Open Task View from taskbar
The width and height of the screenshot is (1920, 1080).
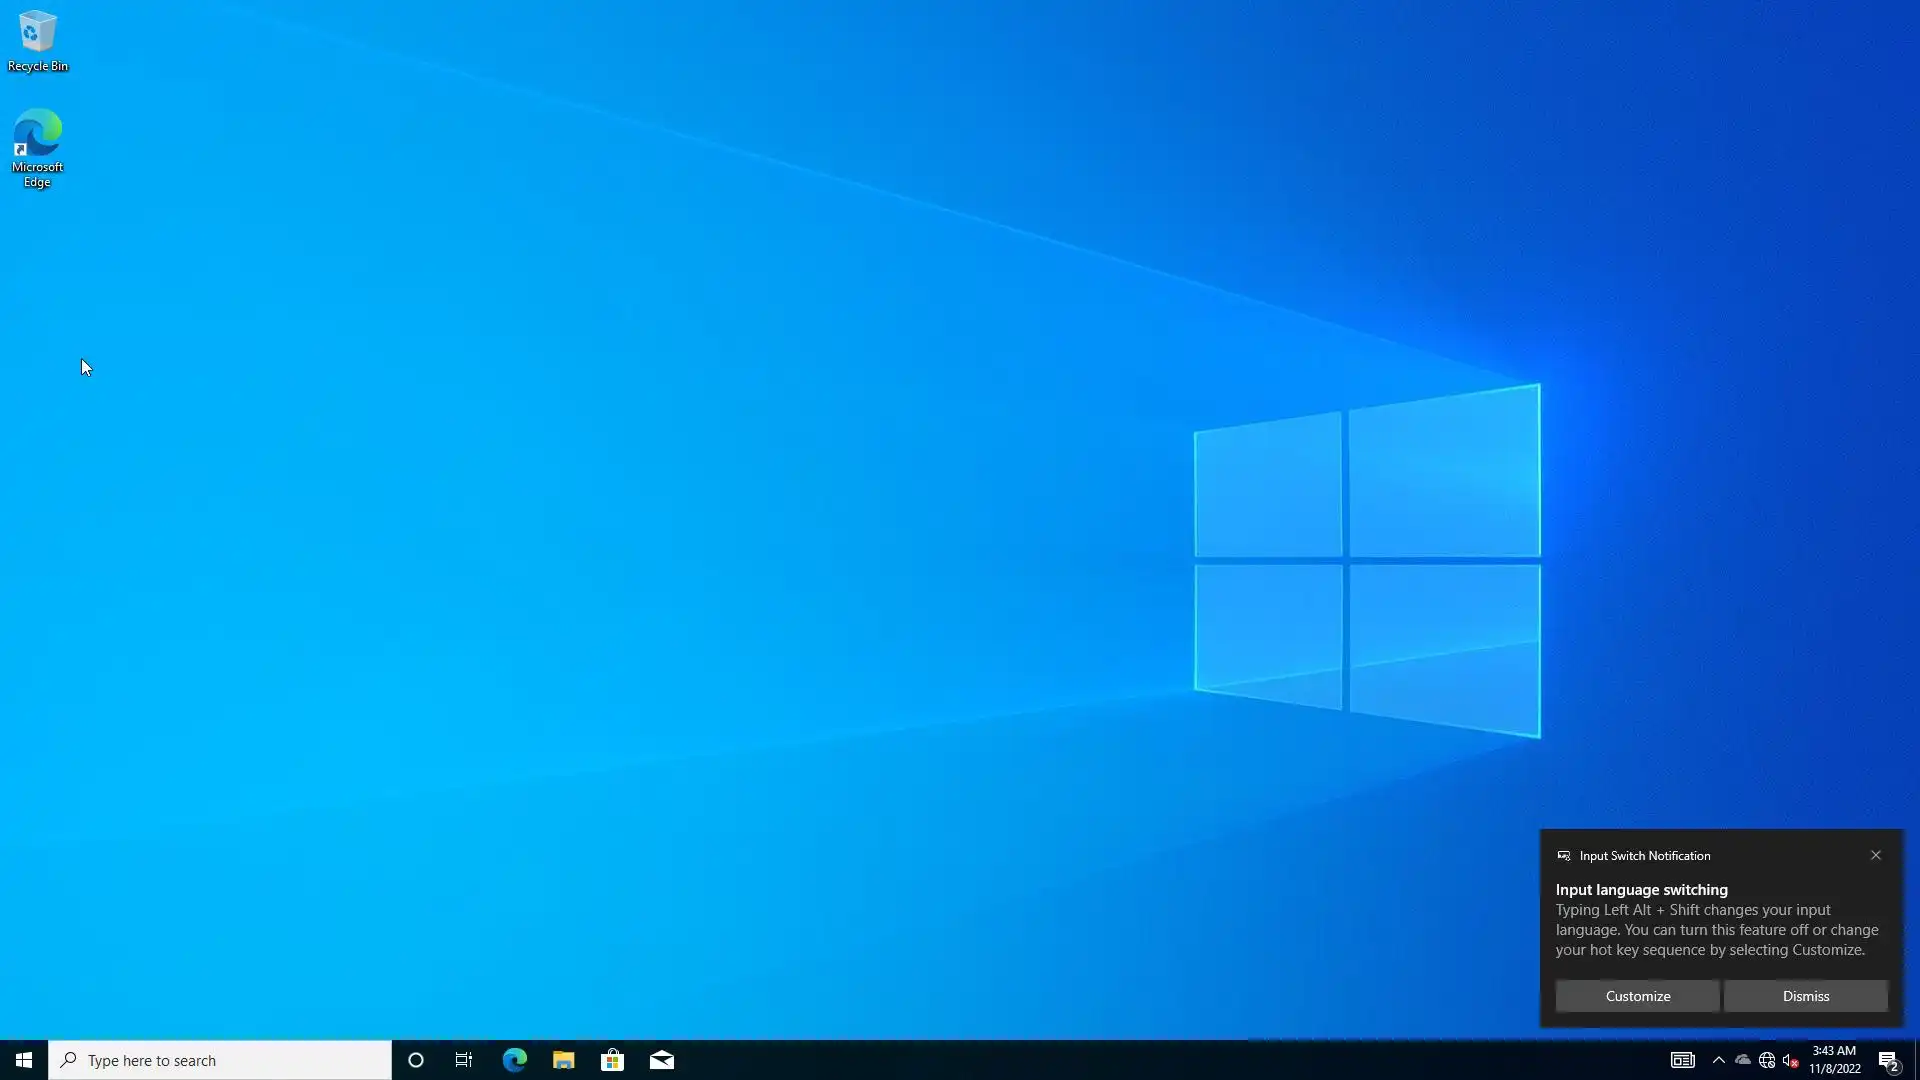pos(464,1060)
